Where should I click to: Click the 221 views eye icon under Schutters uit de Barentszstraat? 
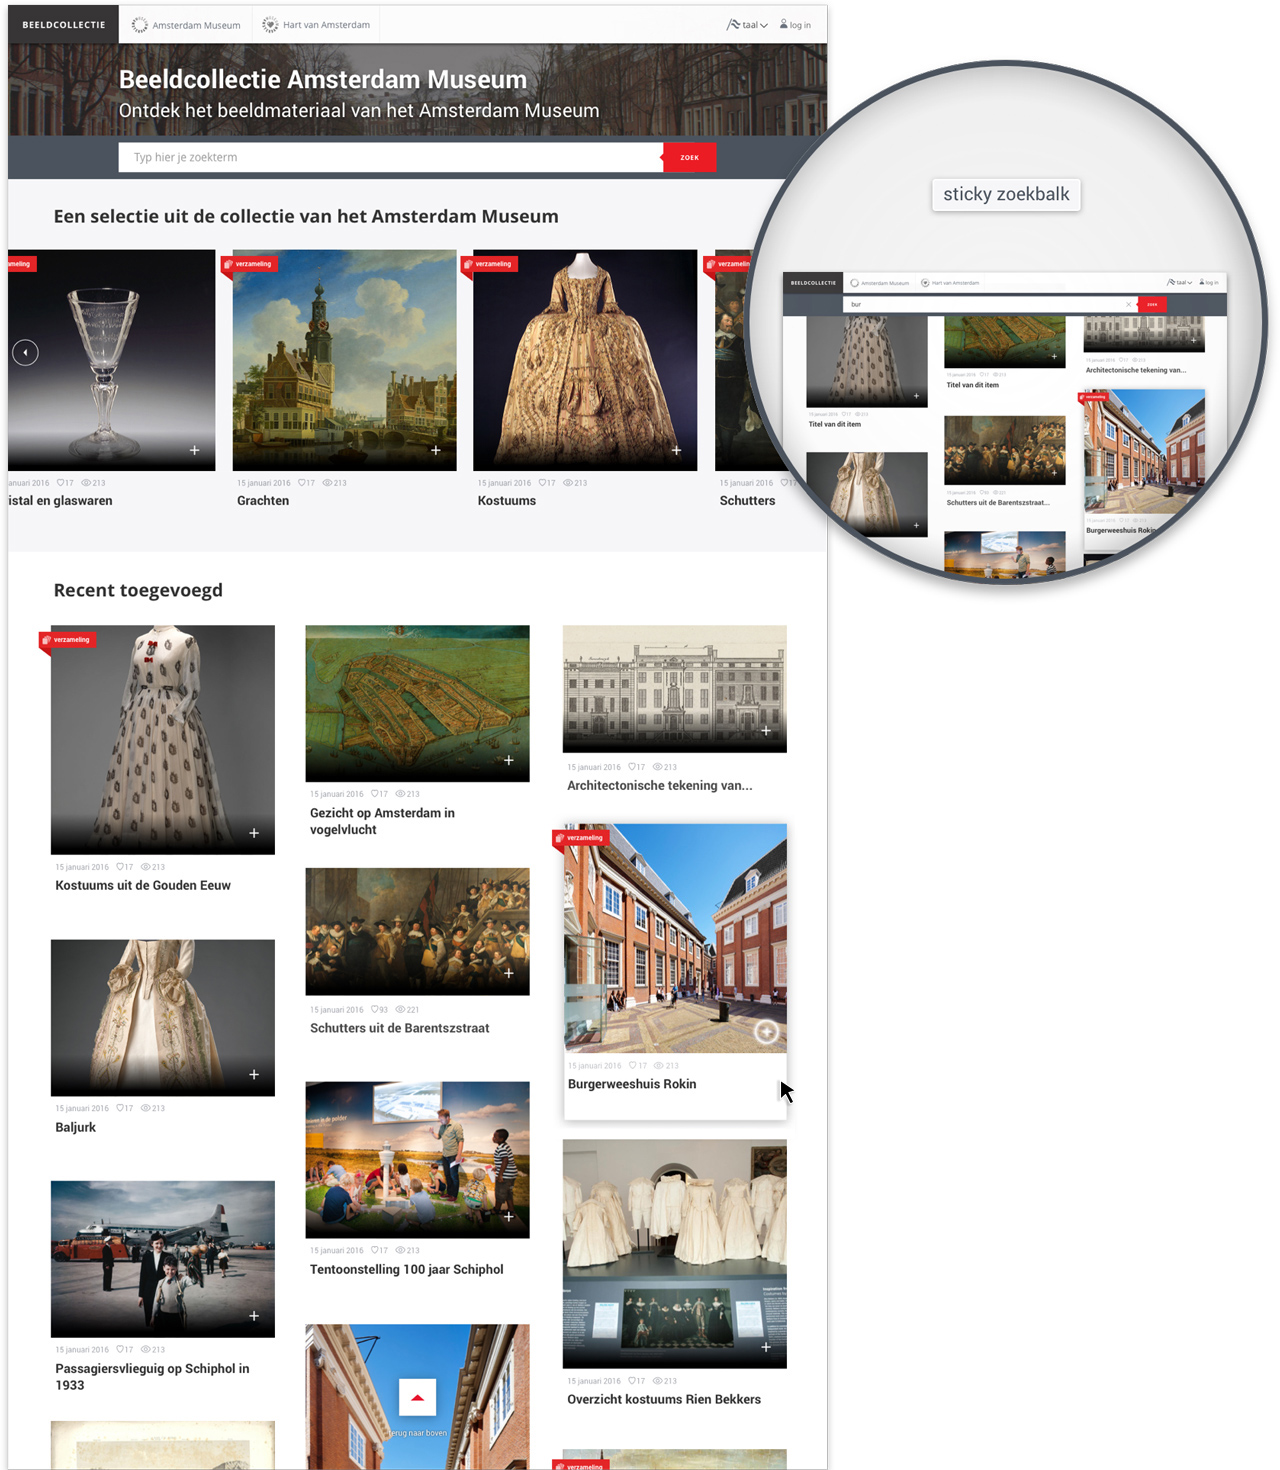(x=400, y=1010)
